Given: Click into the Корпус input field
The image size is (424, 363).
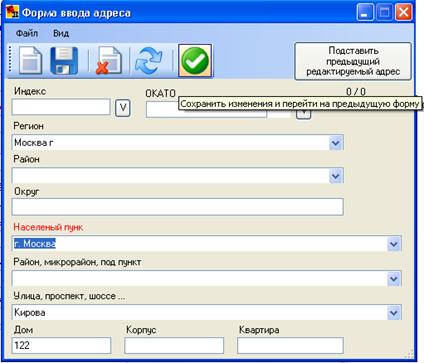Looking at the screenshot, I should pos(174,345).
